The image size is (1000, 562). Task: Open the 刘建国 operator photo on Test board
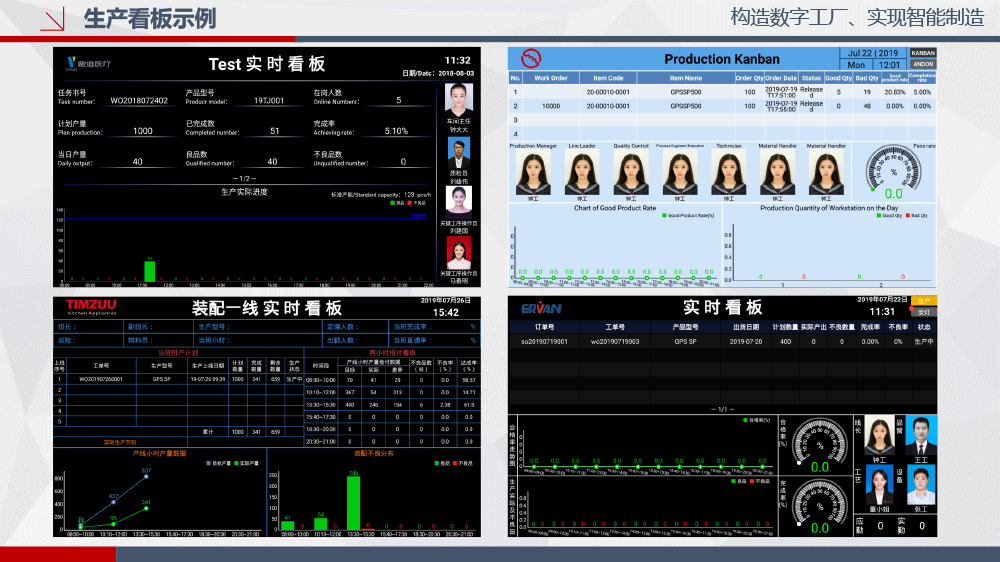[459, 202]
